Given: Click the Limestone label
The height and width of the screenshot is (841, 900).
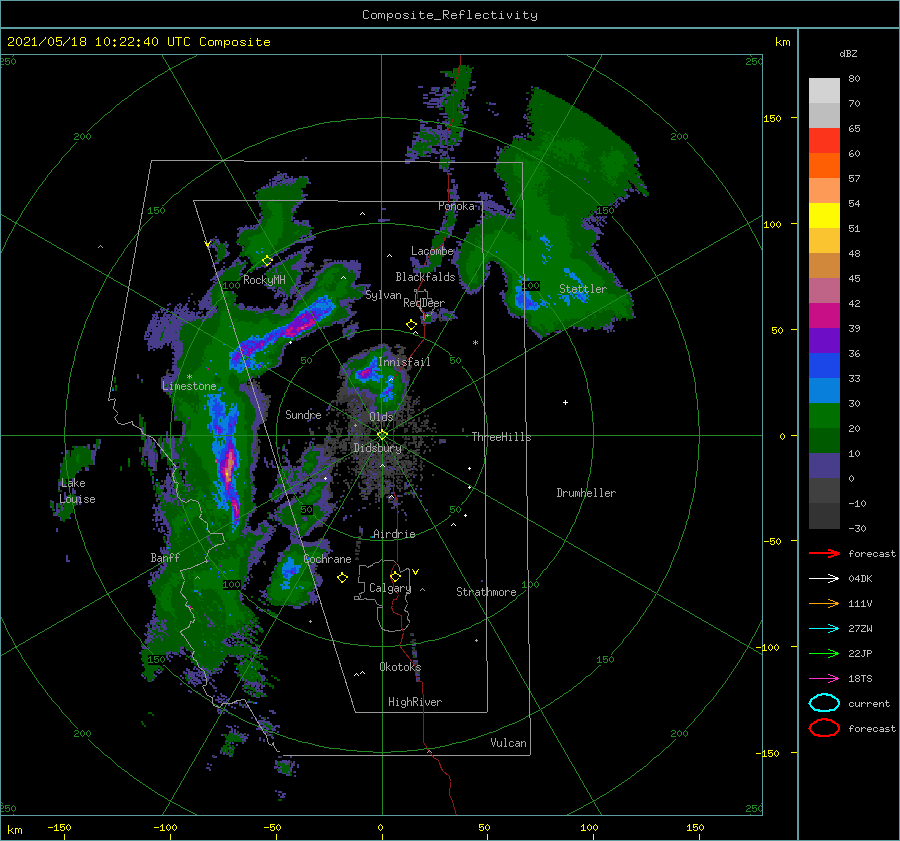Looking at the screenshot, I should click(x=189, y=386).
